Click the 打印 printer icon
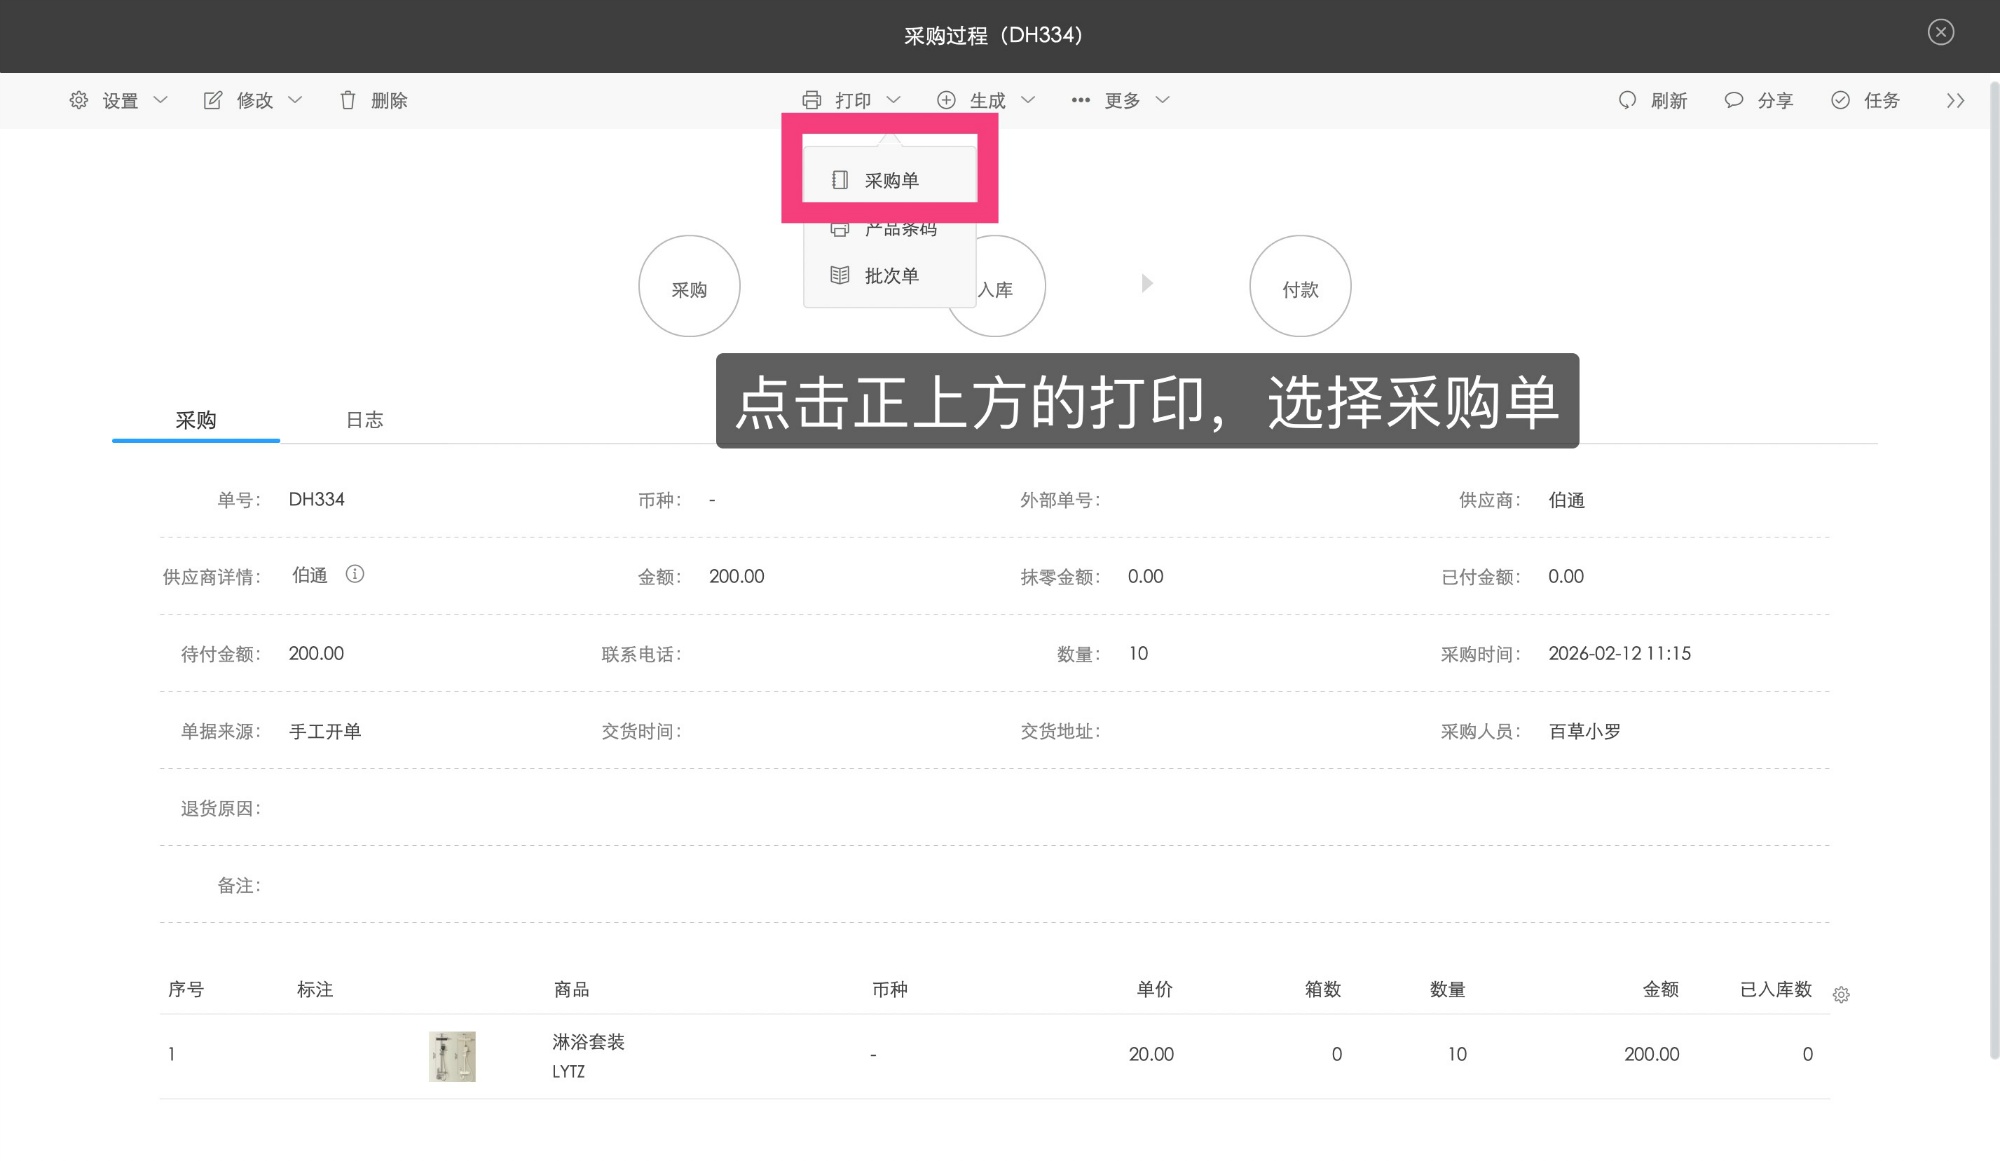Screen dimensions: 2000x1161 tap(813, 99)
